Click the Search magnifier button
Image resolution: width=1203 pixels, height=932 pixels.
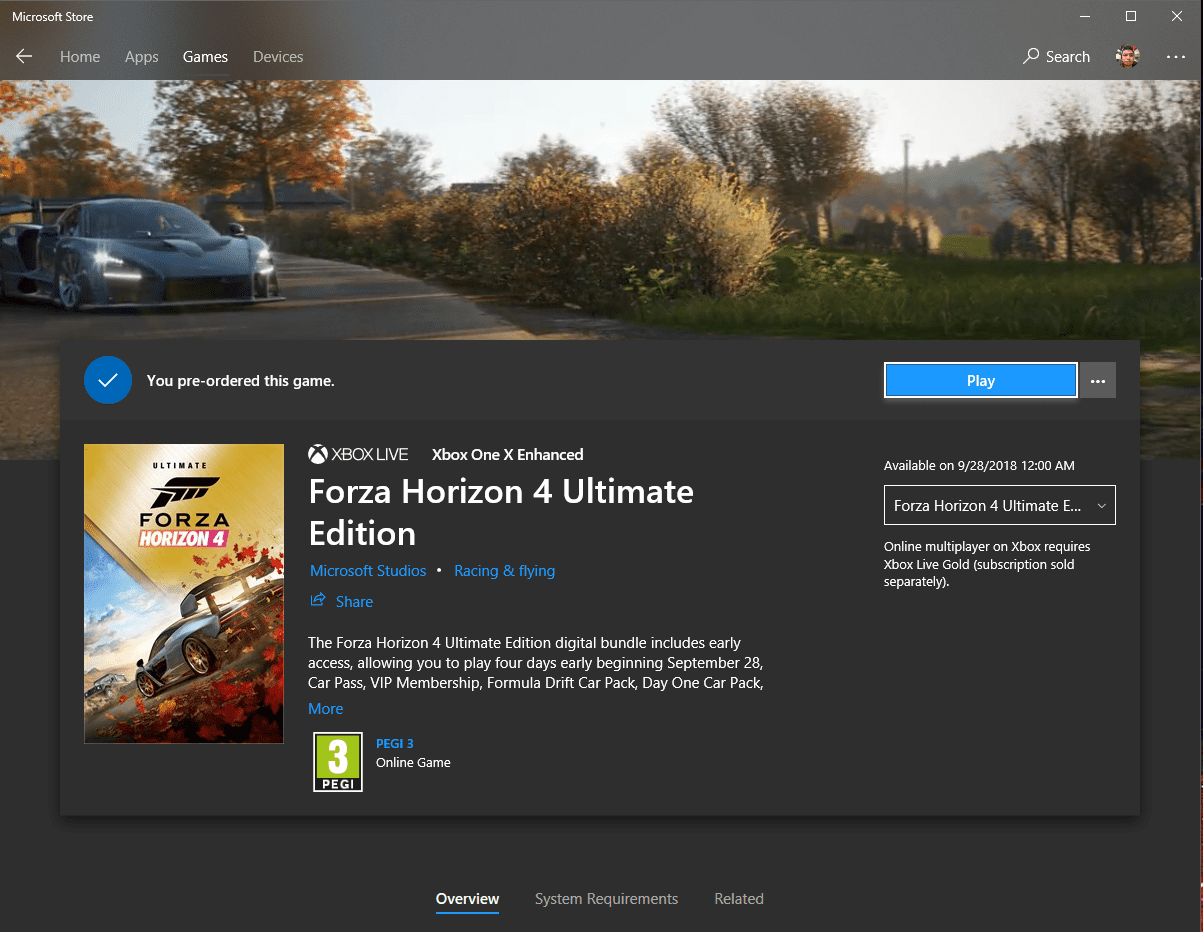pyautogui.click(x=1056, y=57)
